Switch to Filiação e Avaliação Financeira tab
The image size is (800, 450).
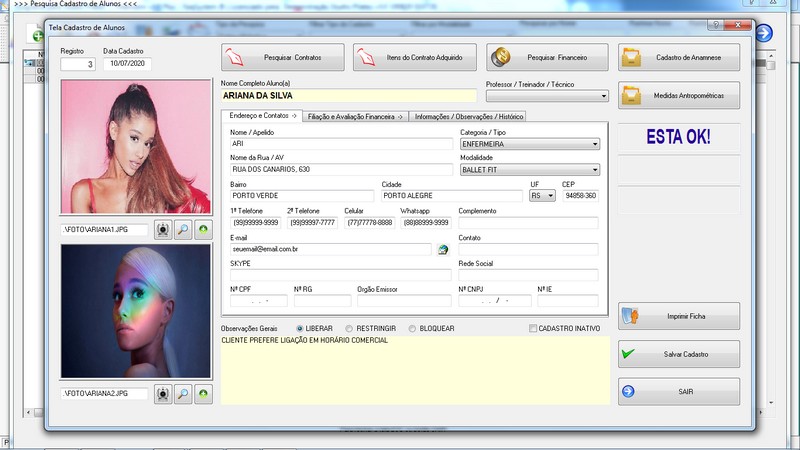coord(355,116)
